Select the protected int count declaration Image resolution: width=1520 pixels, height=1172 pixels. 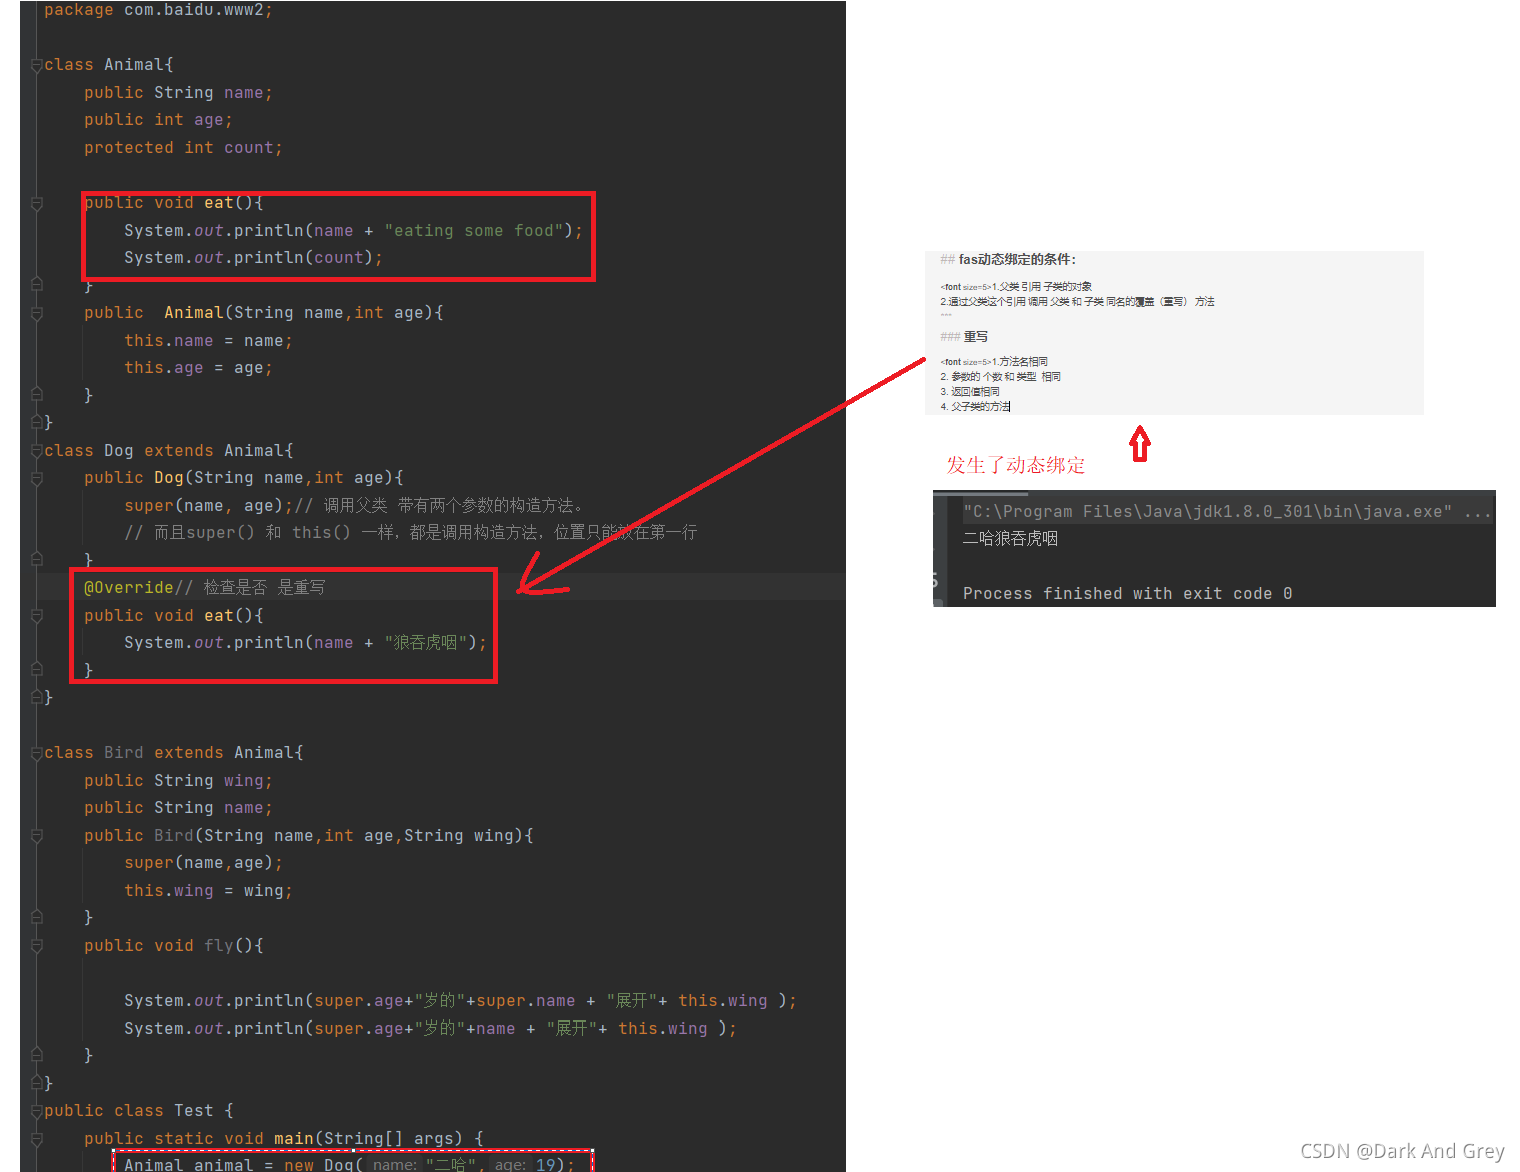click(183, 148)
